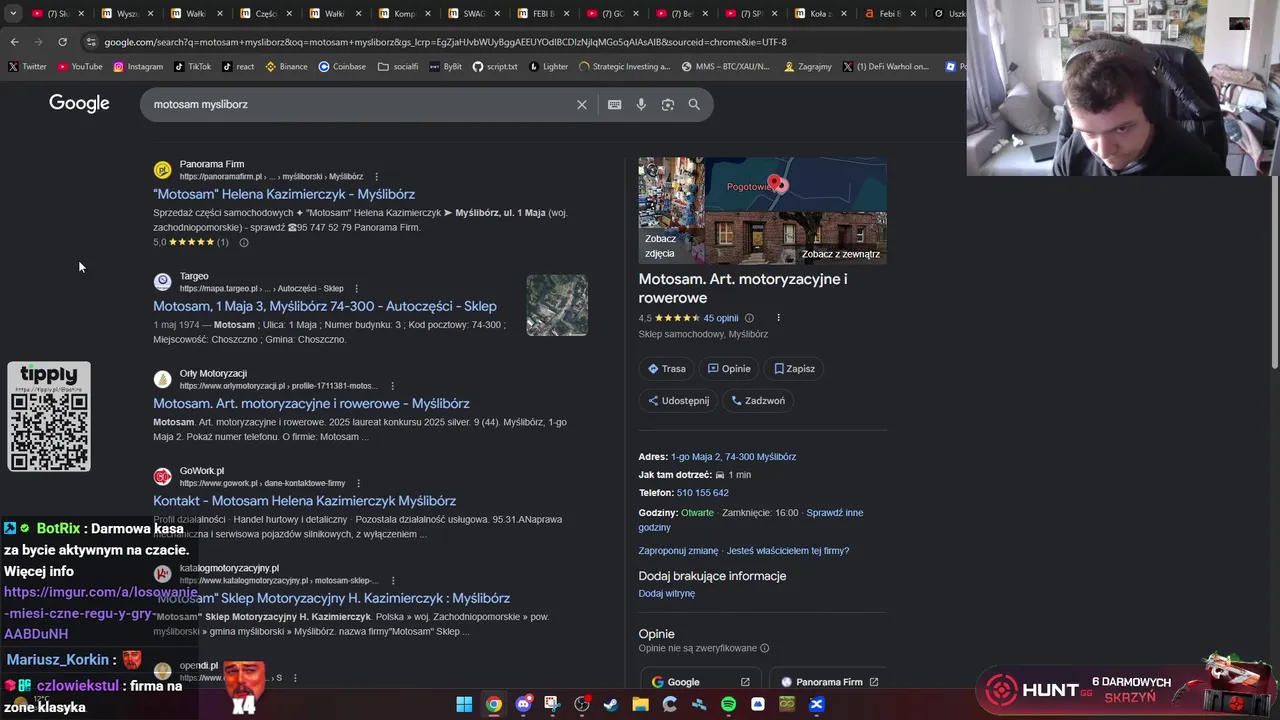
Task: Click the Dodaj witrynę link
Action: pyautogui.click(x=667, y=594)
